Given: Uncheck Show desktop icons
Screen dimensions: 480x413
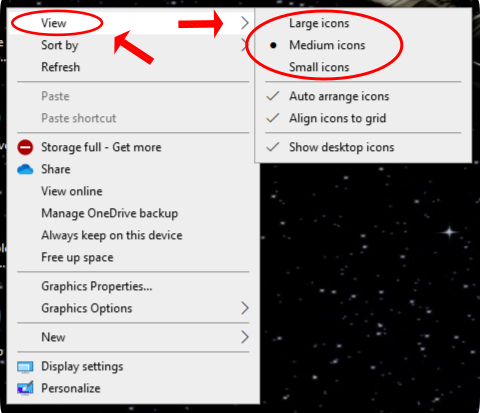Looking at the screenshot, I should click(341, 147).
